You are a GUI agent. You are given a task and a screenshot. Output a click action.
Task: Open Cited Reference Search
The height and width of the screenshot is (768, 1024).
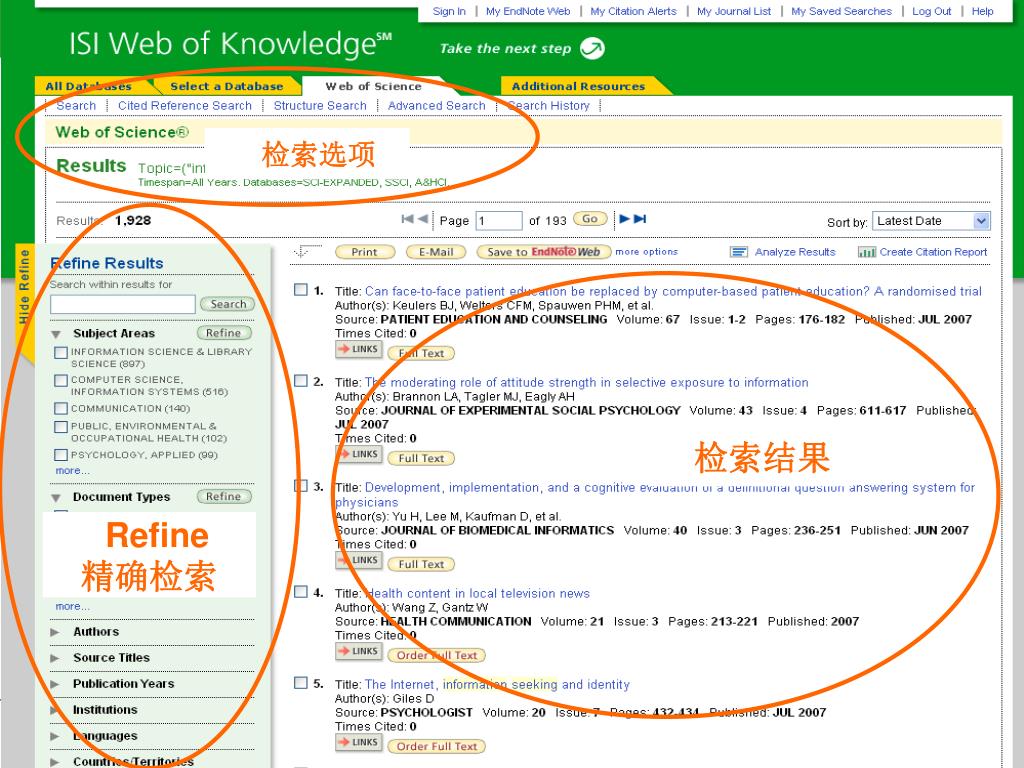[x=185, y=106]
